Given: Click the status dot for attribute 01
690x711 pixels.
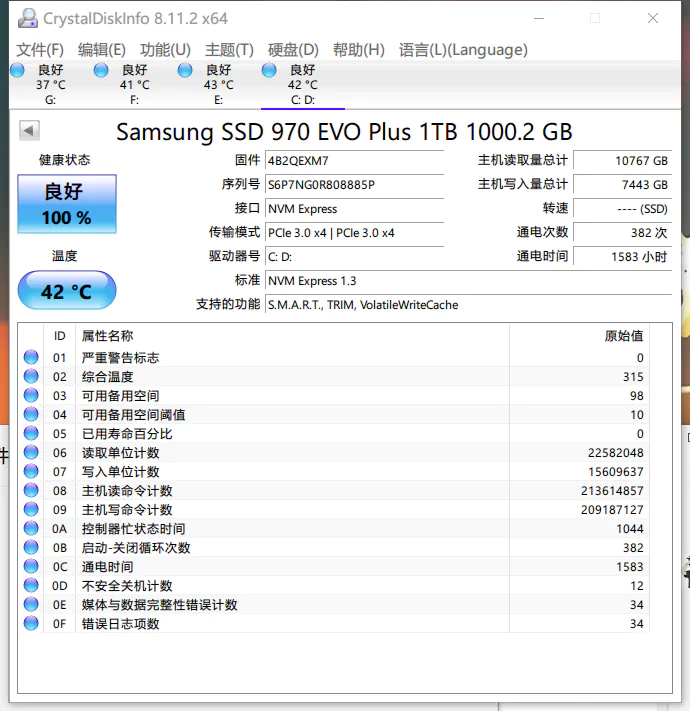Looking at the screenshot, I should [31, 357].
